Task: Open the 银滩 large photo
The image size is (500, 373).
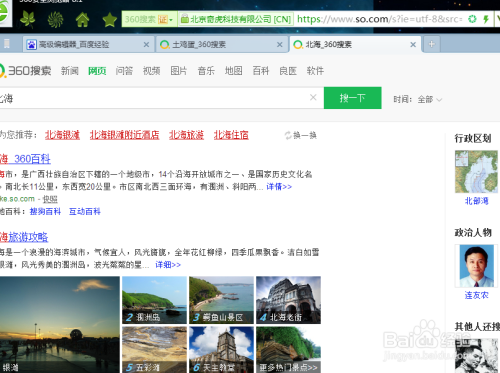Action: pyautogui.click(x=60, y=325)
